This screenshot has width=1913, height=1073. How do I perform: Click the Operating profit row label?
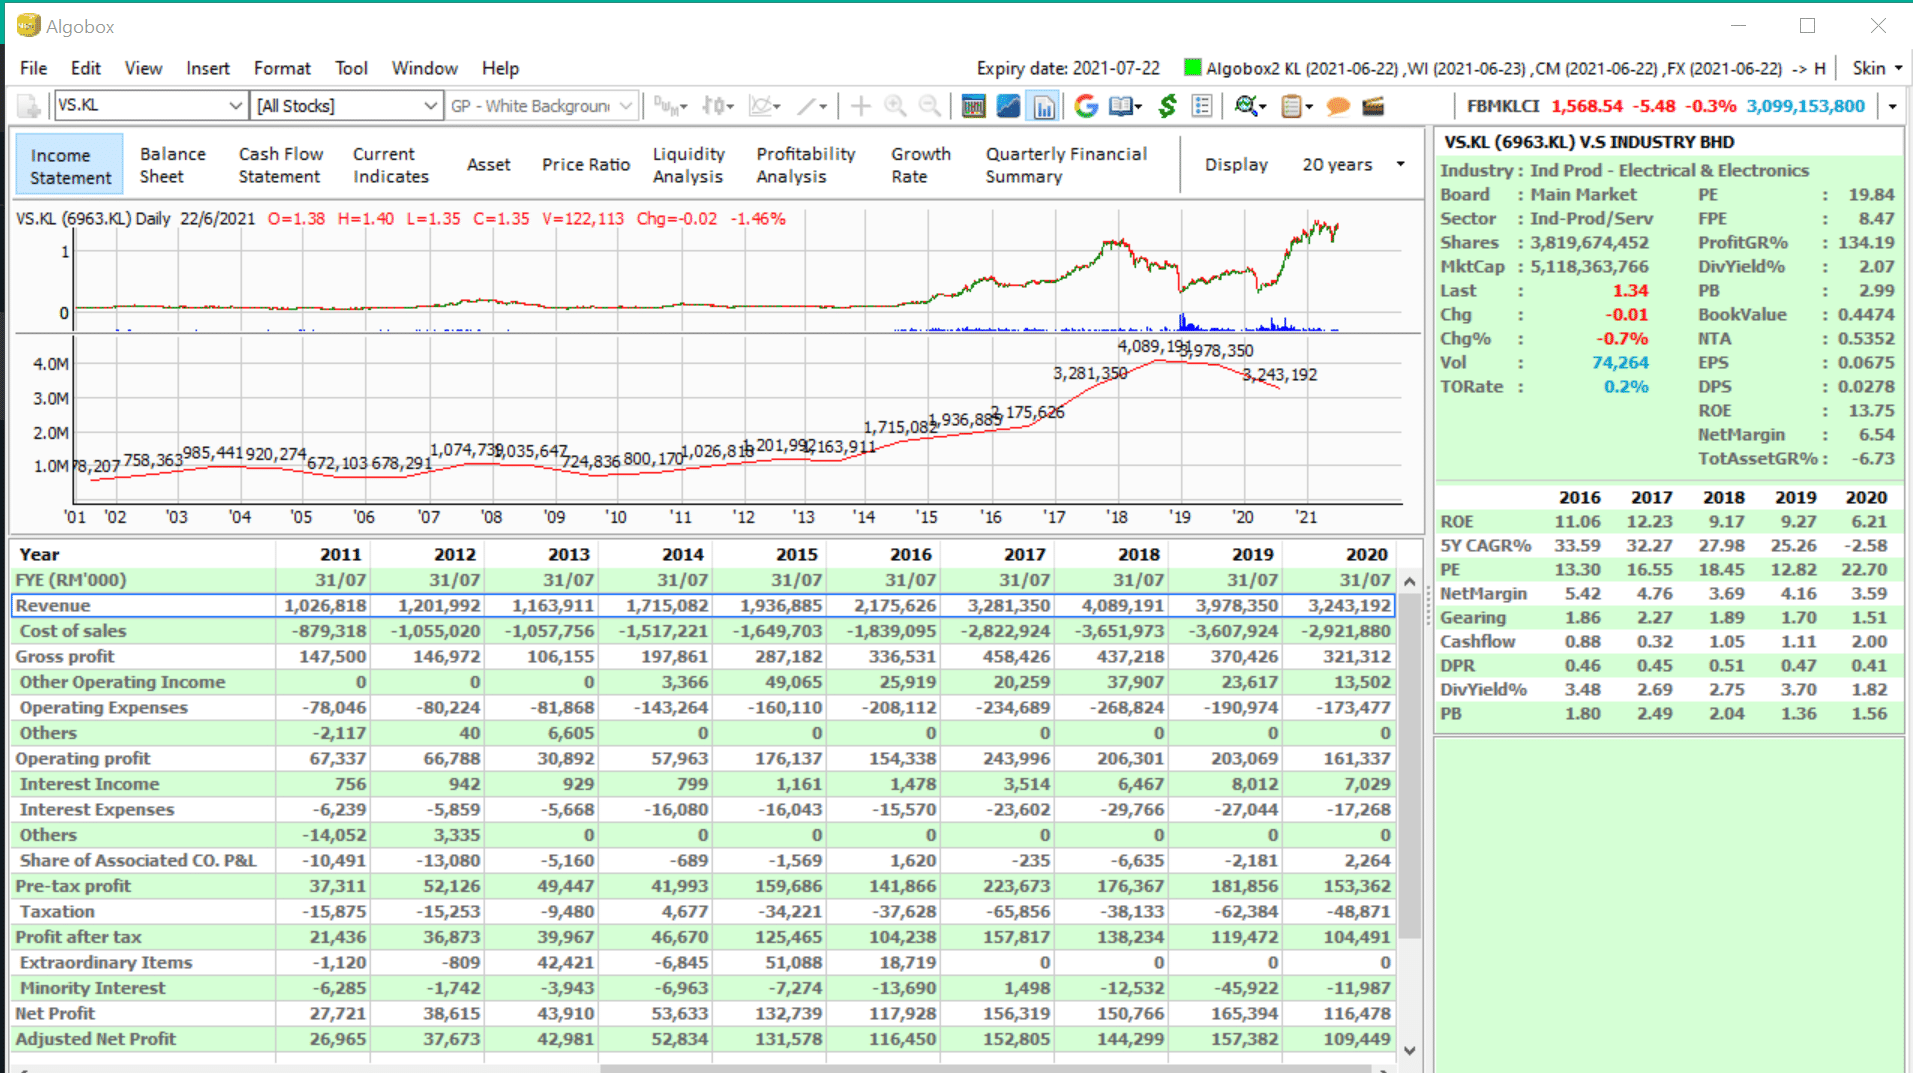(x=83, y=758)
